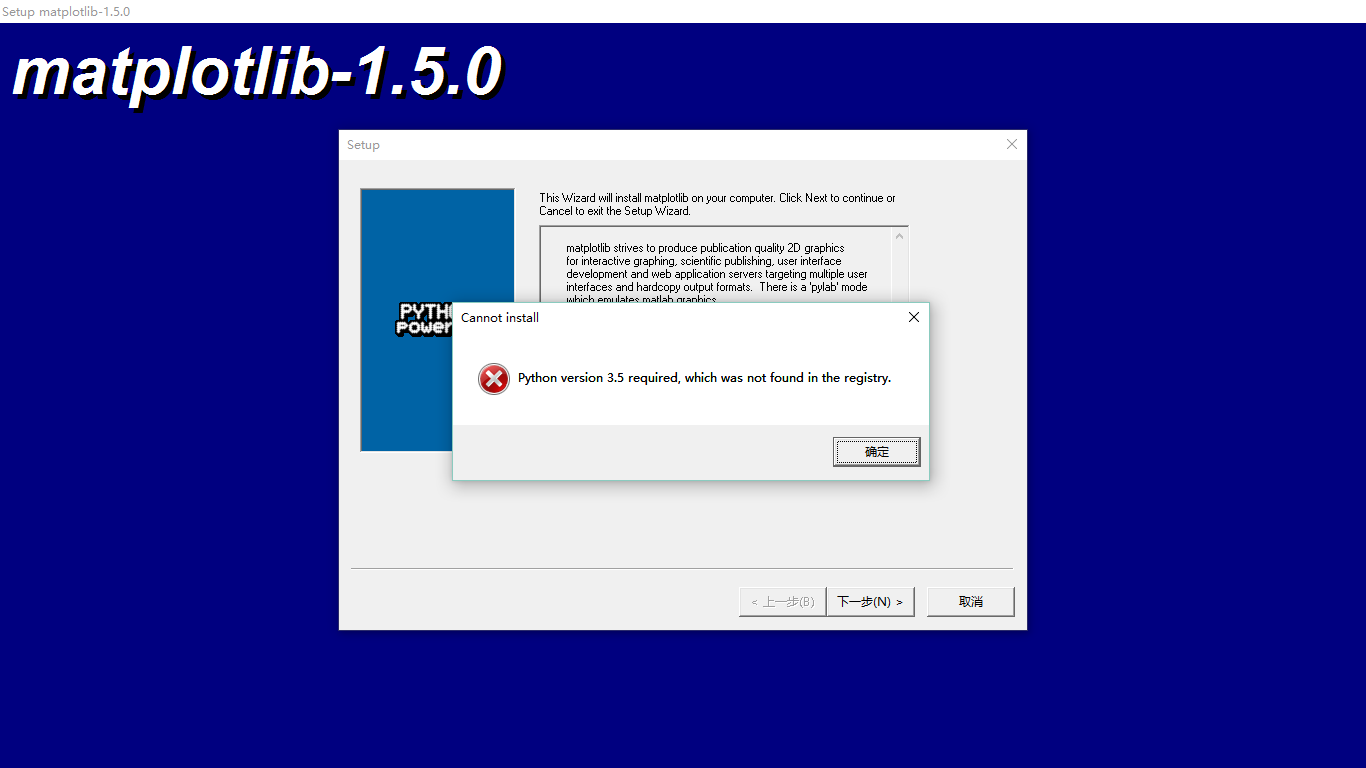Click the Setup matplotlib-1.5.0 window title

(66, 11)
